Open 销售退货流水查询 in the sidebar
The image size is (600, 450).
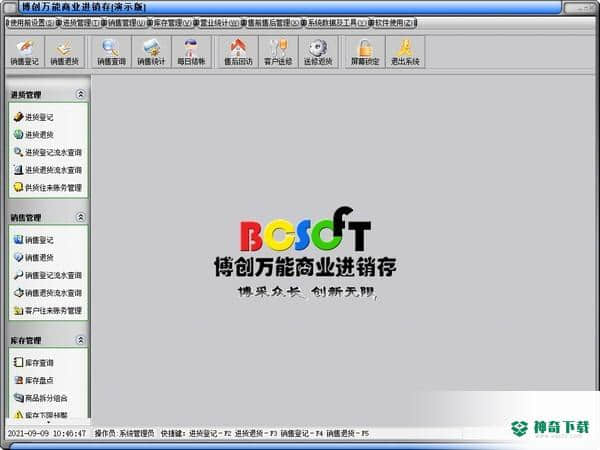click(48, 293)
